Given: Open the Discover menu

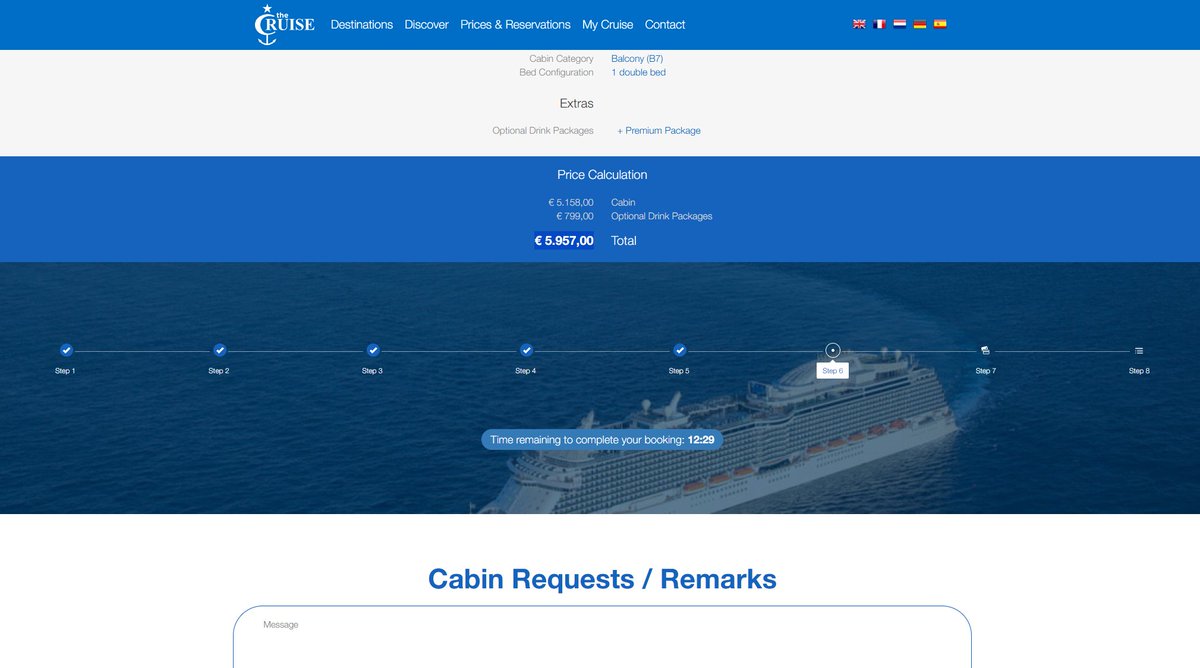Looking at the screenshot, I should [x=427, y=25].
